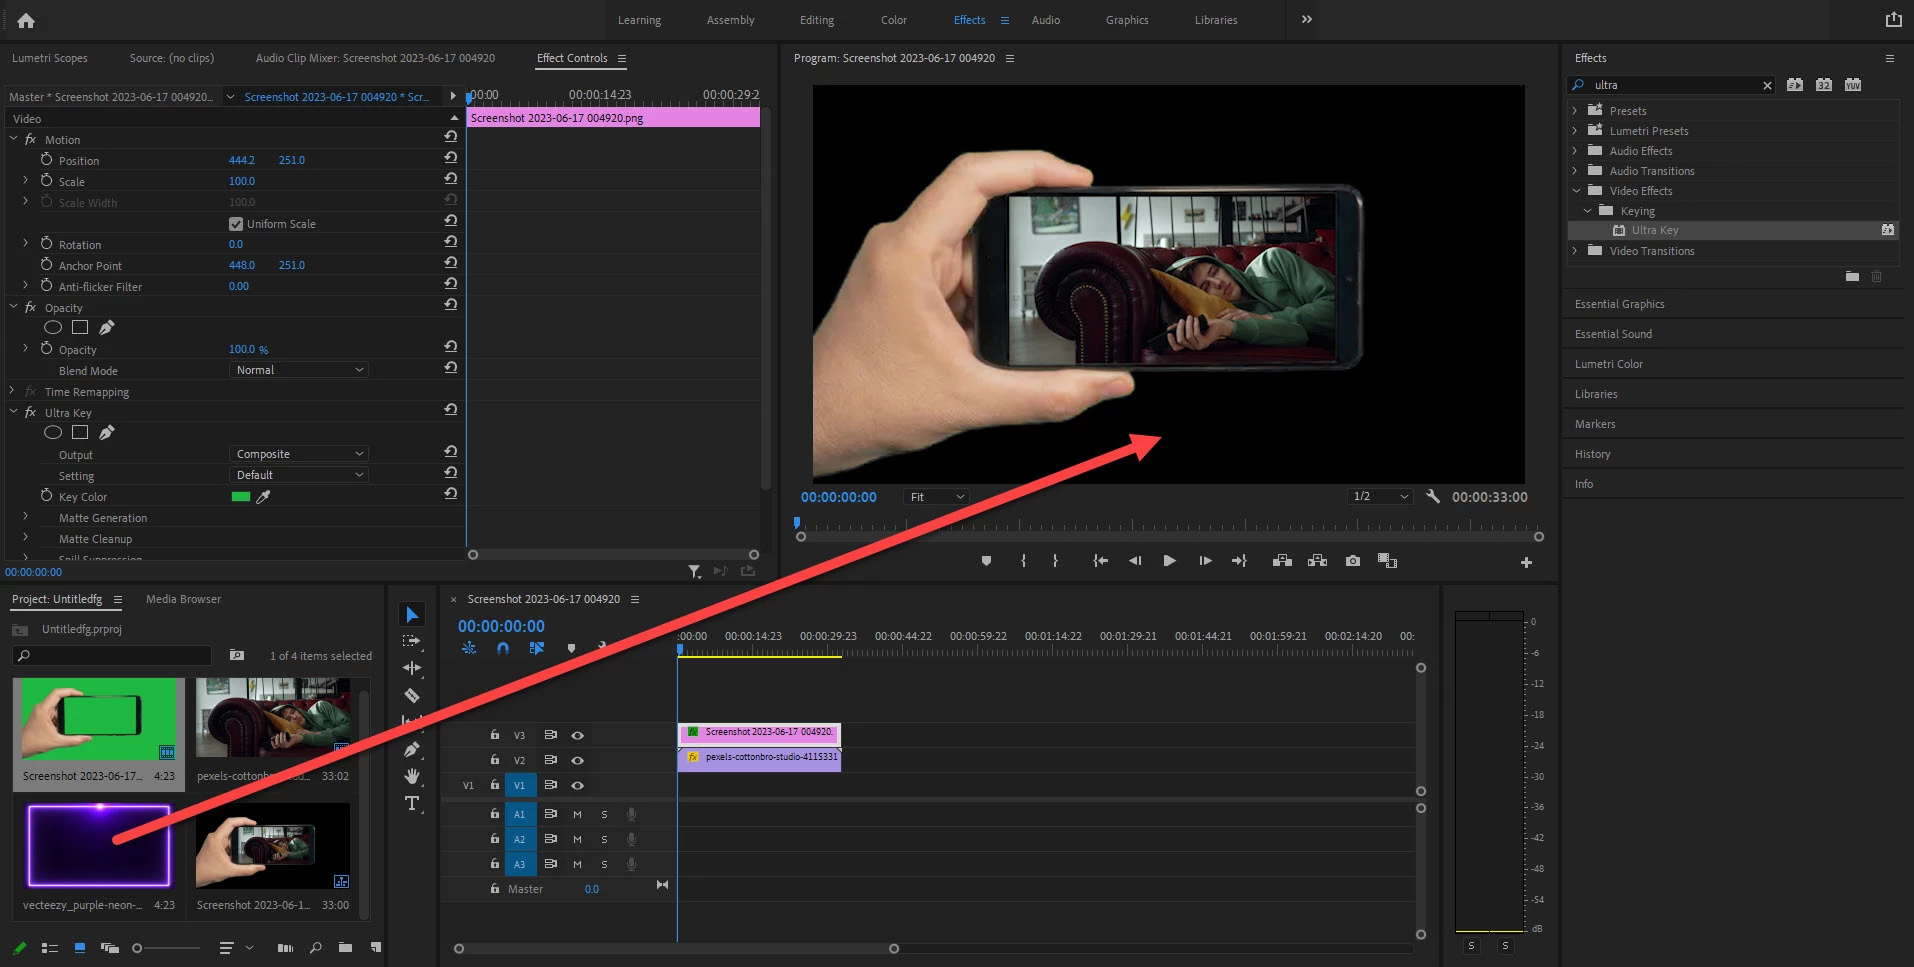This screenshot has height=967, width=1914.
Task: Select the Pen tool in the Tools panel
Action: (x=411, y=749)
